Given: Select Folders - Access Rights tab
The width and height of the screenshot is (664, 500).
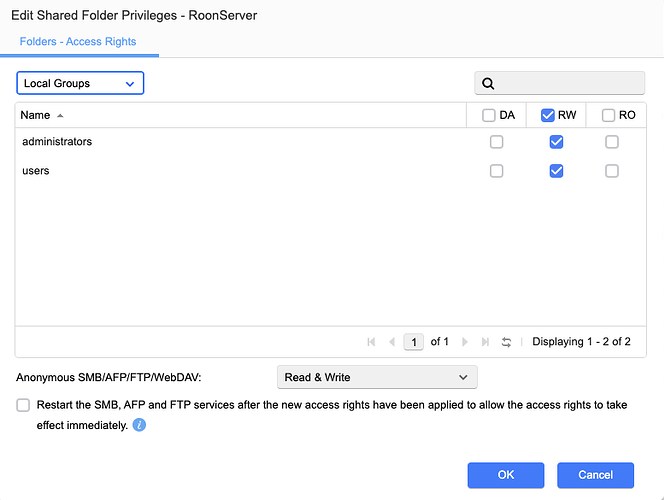Looking at the screenshot, I should click(x=78, y=41).
